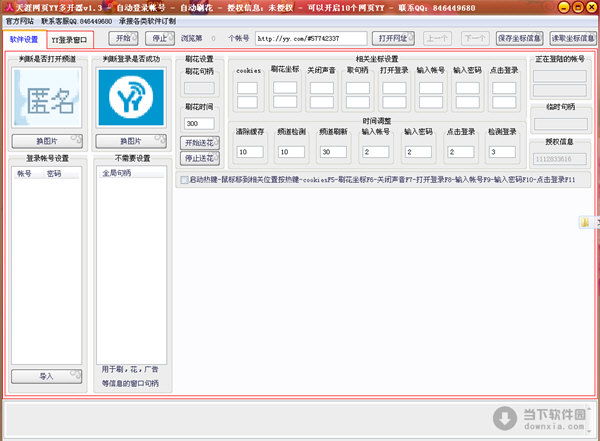Viewport: 600px width, 441px height.
Task: Click the 匿名 channel thumbnail image
Action: point(46,98)
